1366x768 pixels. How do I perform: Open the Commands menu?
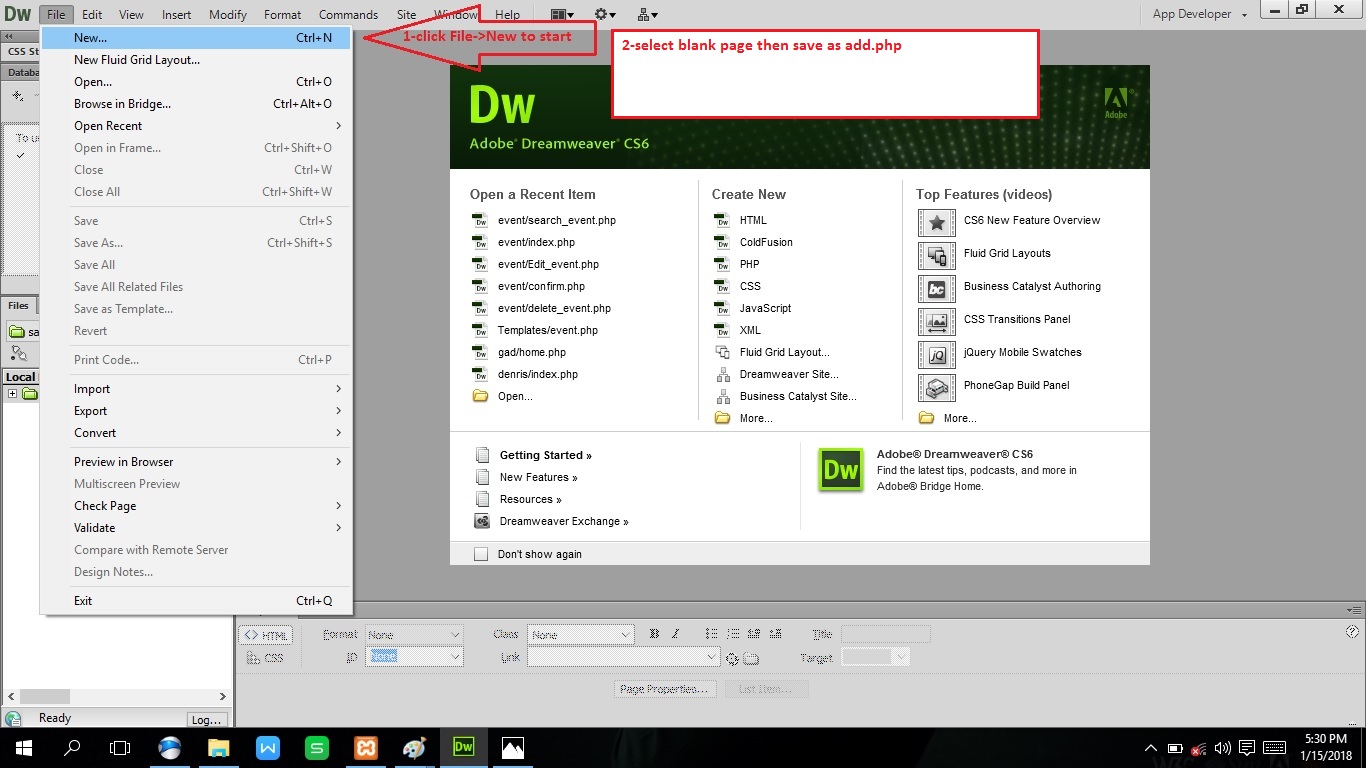[348, 14]
